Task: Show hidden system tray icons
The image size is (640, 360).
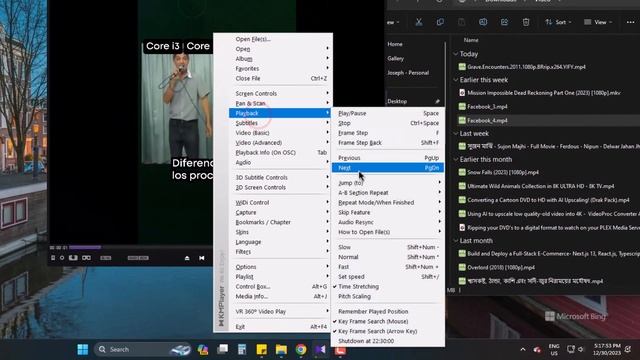Action: pyautogui.click(x=523, y=349)
